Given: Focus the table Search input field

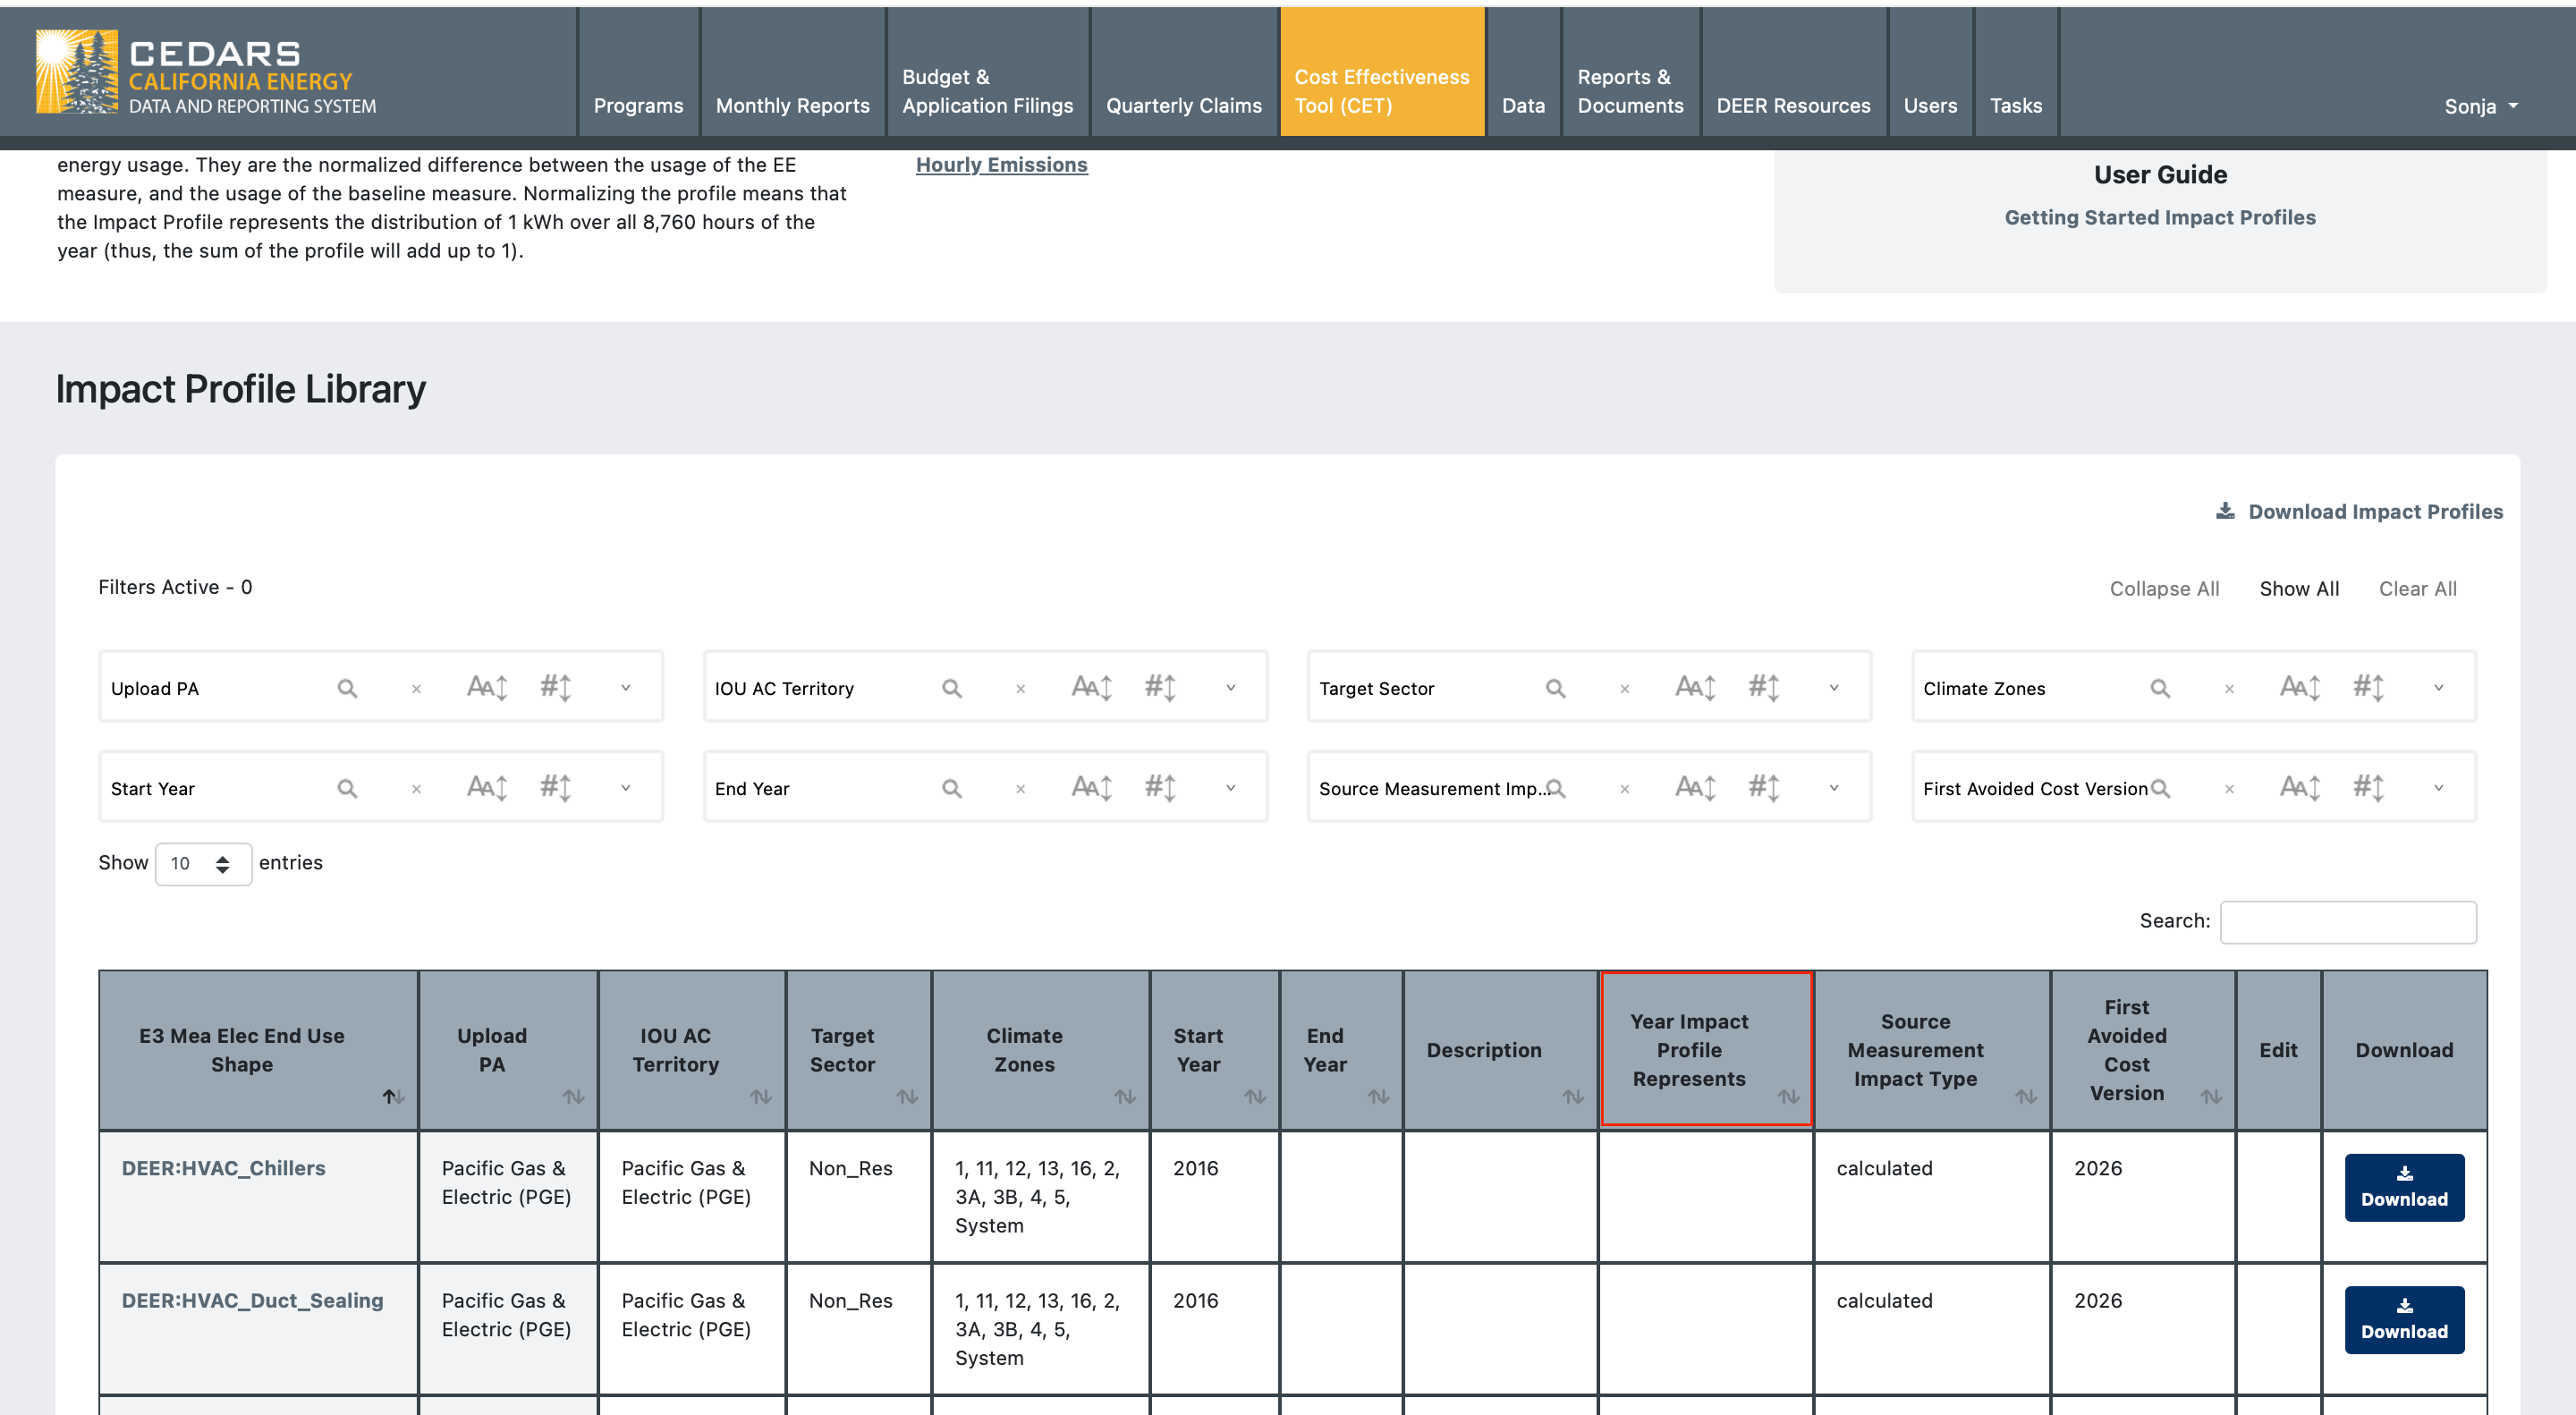Looking at the screenshot, I should pos(2348,922).
